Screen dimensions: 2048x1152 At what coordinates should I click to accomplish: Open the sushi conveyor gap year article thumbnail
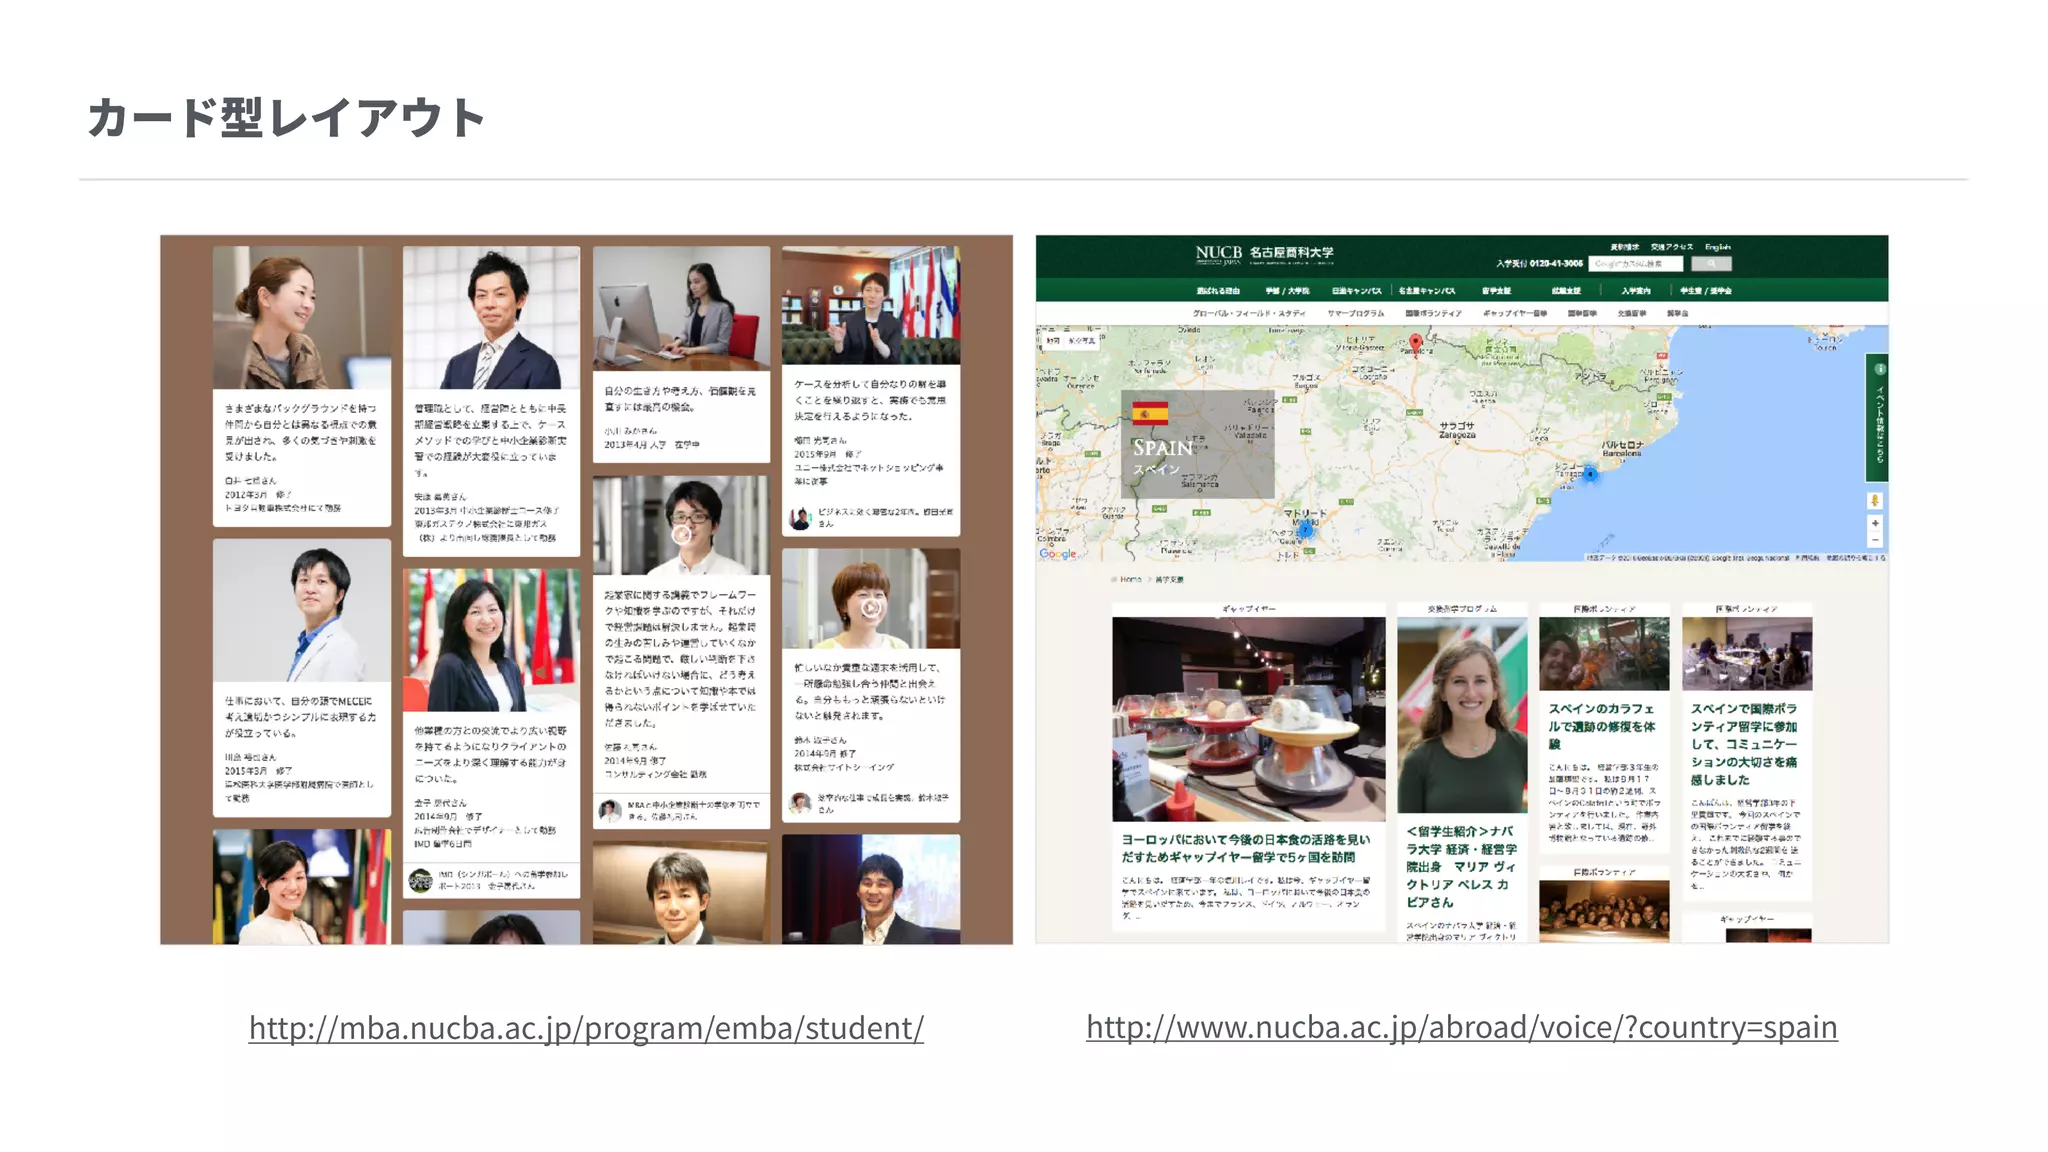(1248, 719)
